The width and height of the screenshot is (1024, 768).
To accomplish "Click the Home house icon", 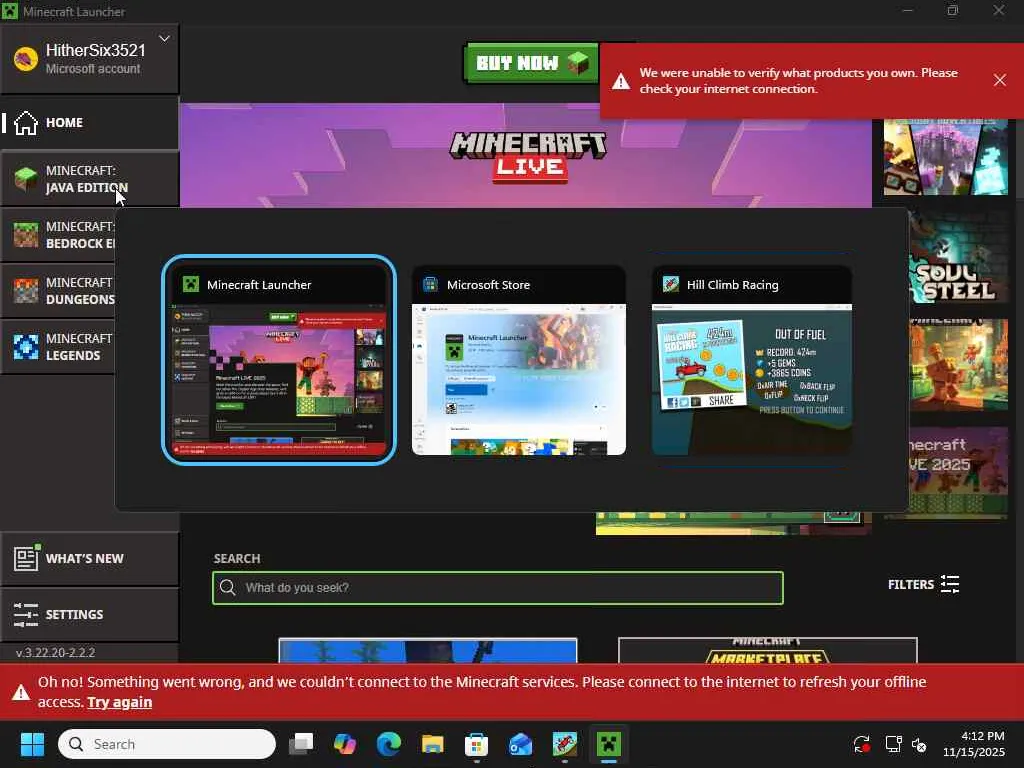I will point(26,123).
